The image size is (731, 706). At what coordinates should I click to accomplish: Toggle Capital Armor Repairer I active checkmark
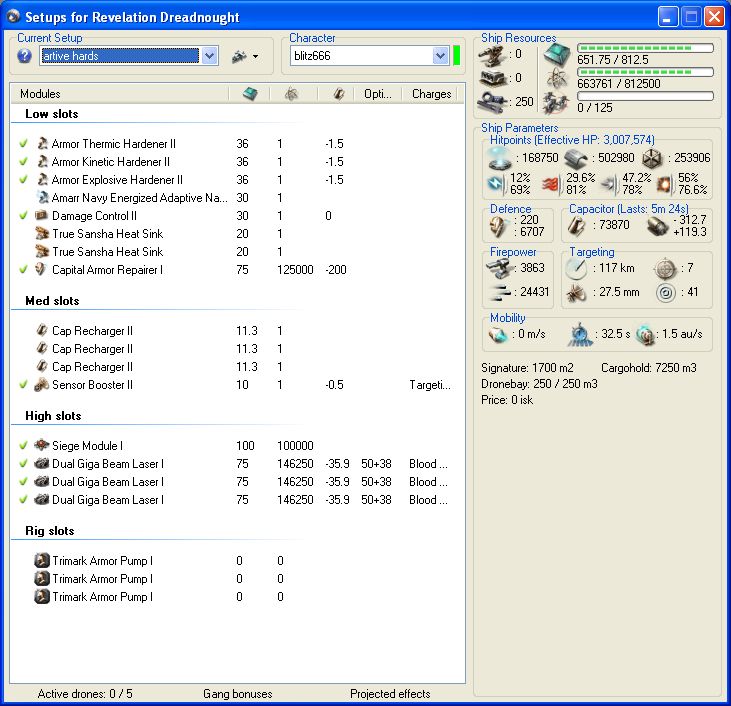point(23,270)
